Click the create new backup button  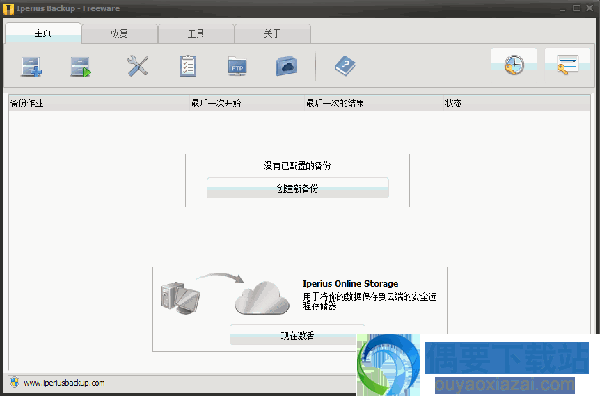click(298, 188)
